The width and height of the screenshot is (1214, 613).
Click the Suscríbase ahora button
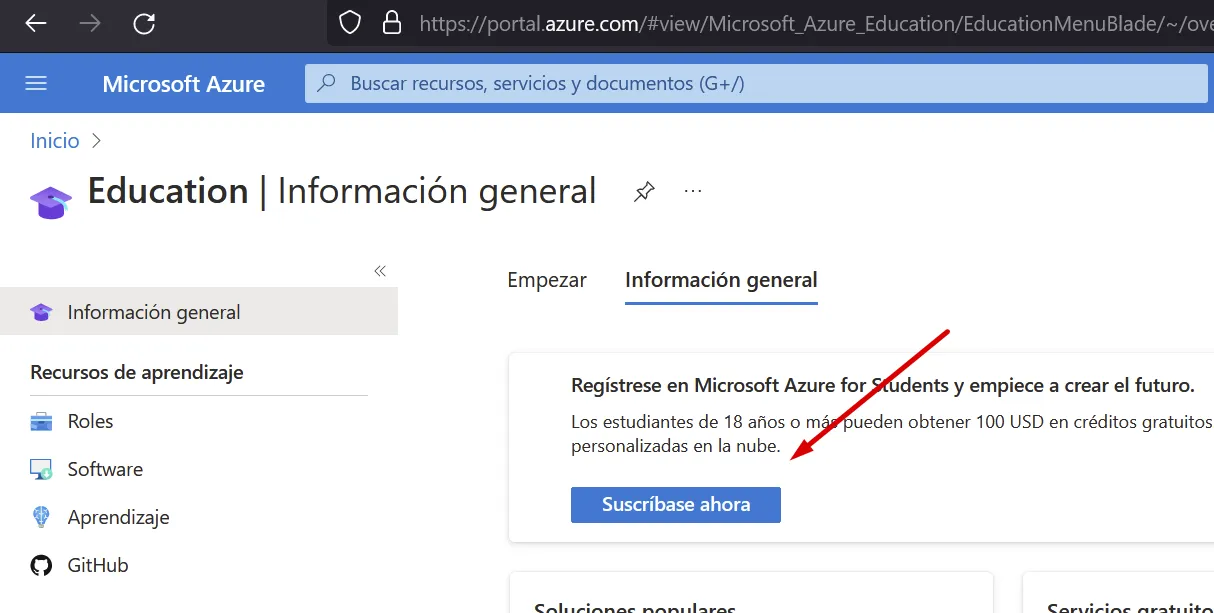click(x=675, y=504)
